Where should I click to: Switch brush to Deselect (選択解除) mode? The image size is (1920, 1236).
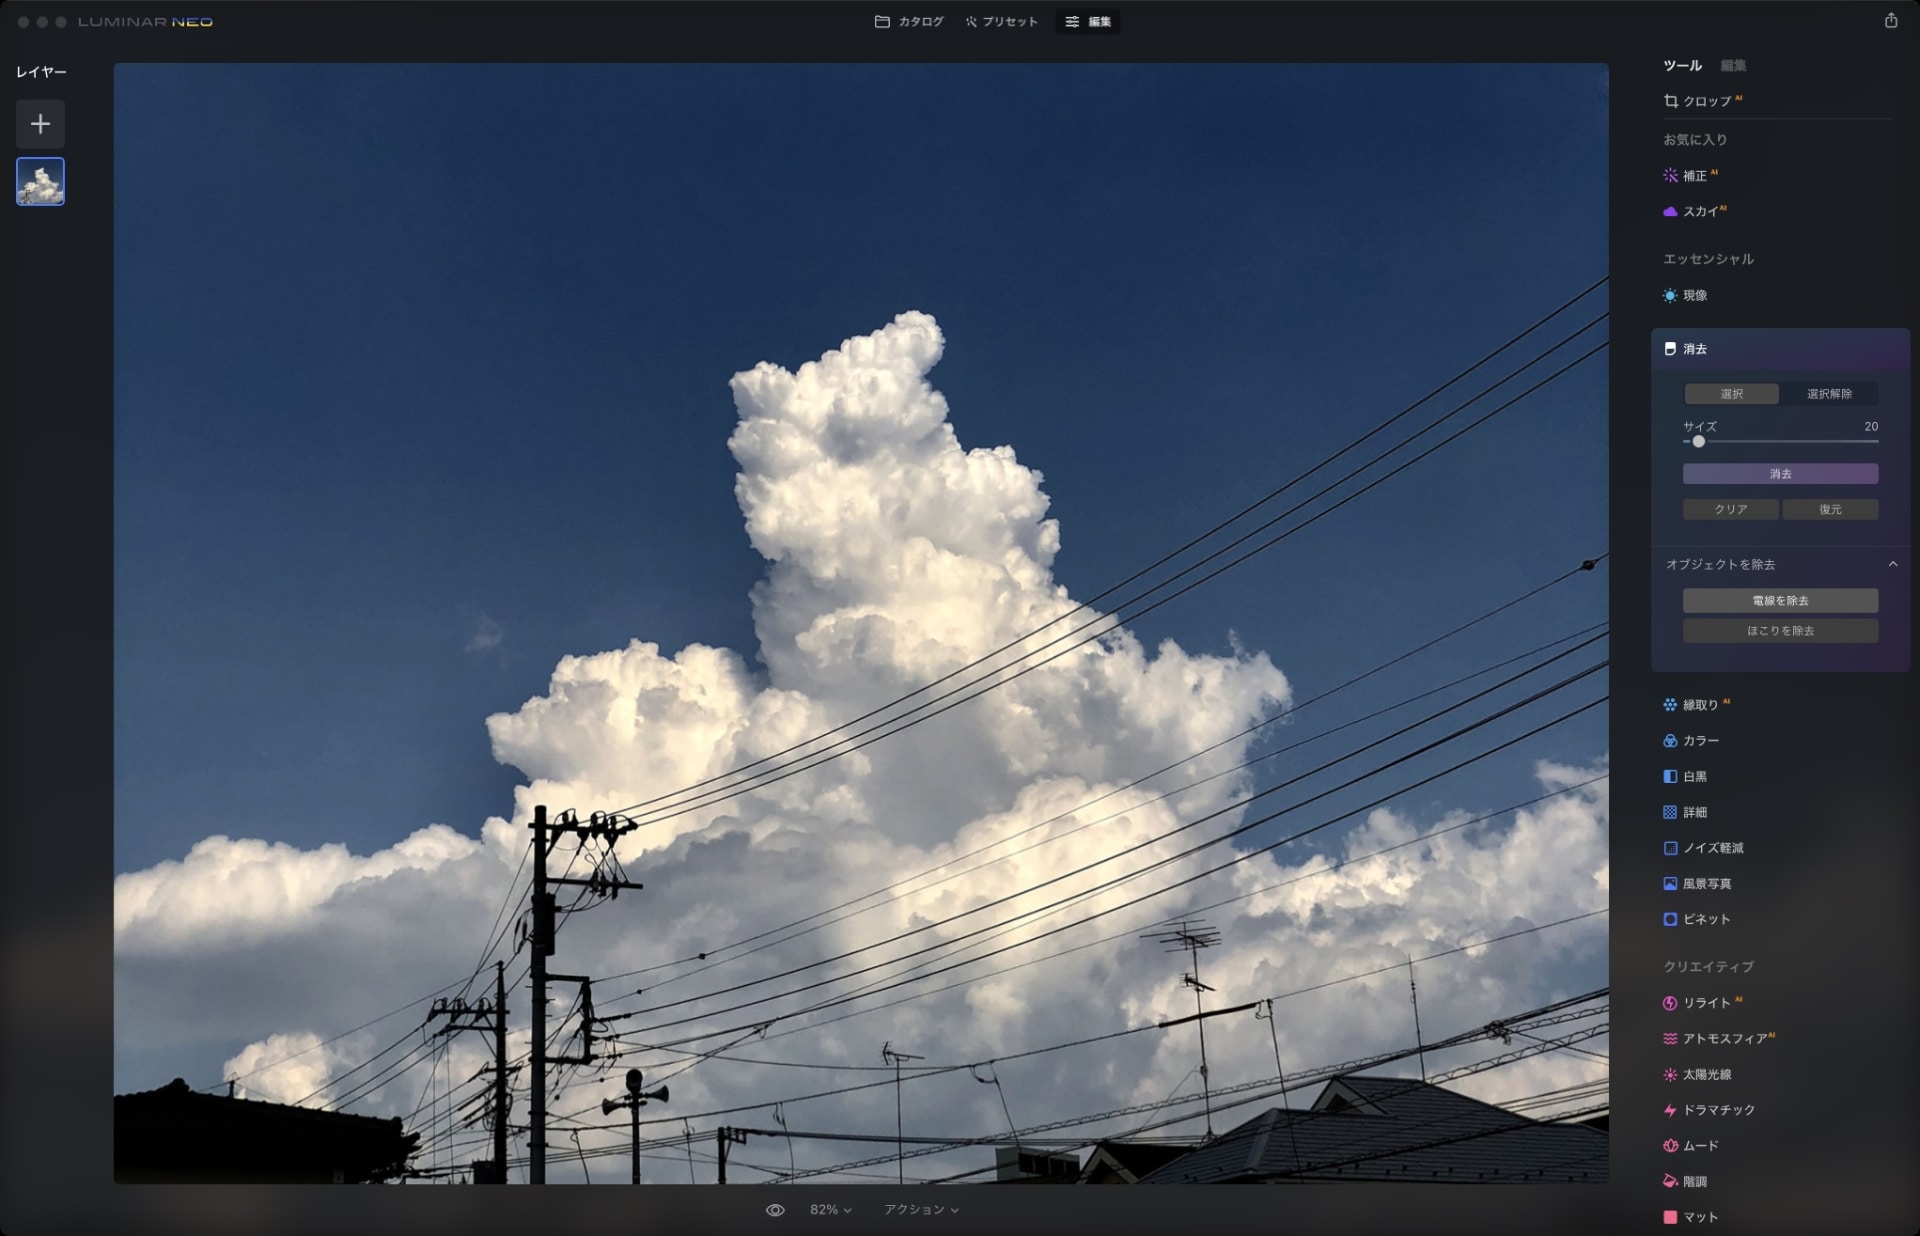[x=1829, y=394]
